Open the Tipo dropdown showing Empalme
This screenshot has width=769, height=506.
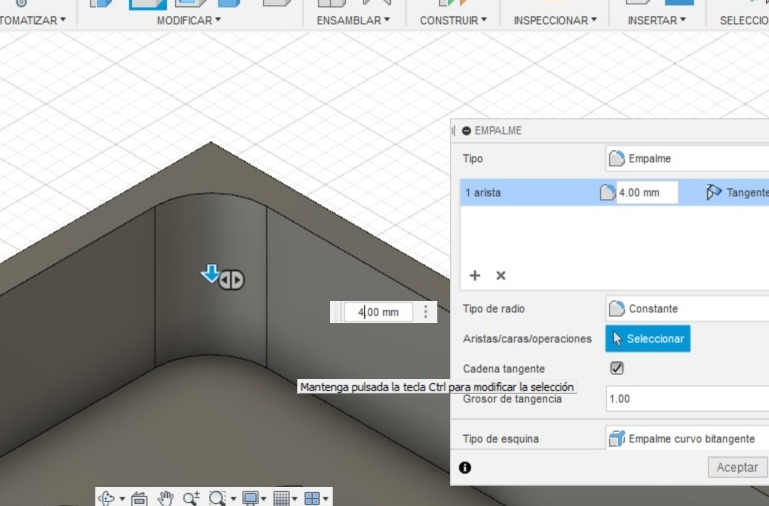(x=687, y=158)
